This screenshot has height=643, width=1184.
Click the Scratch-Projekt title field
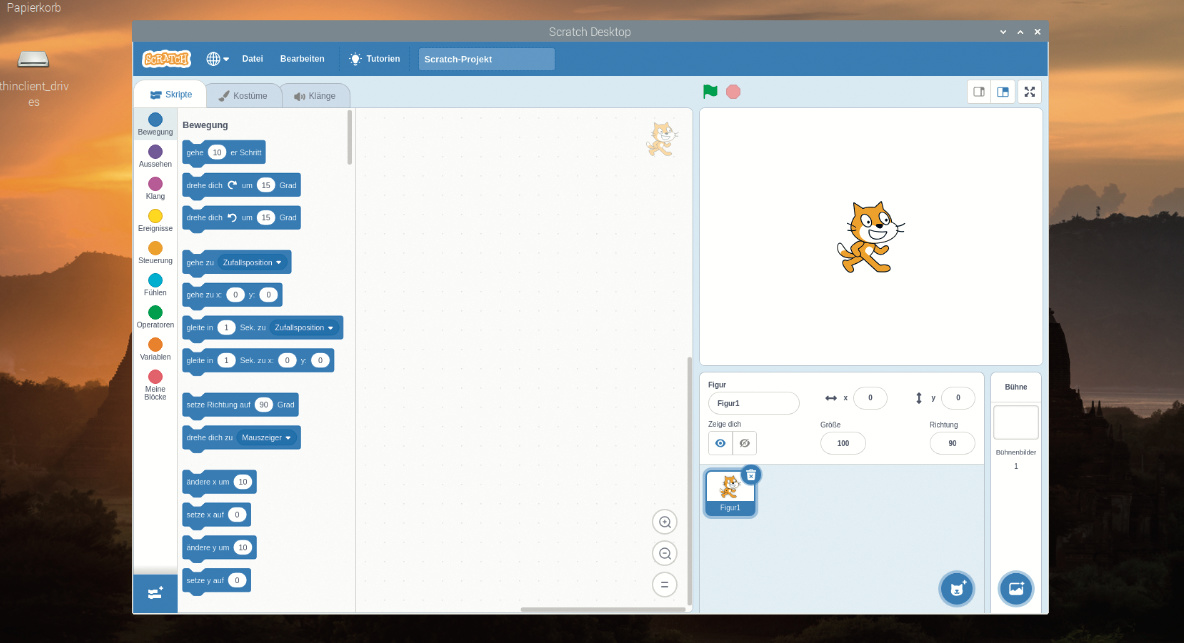486,59
